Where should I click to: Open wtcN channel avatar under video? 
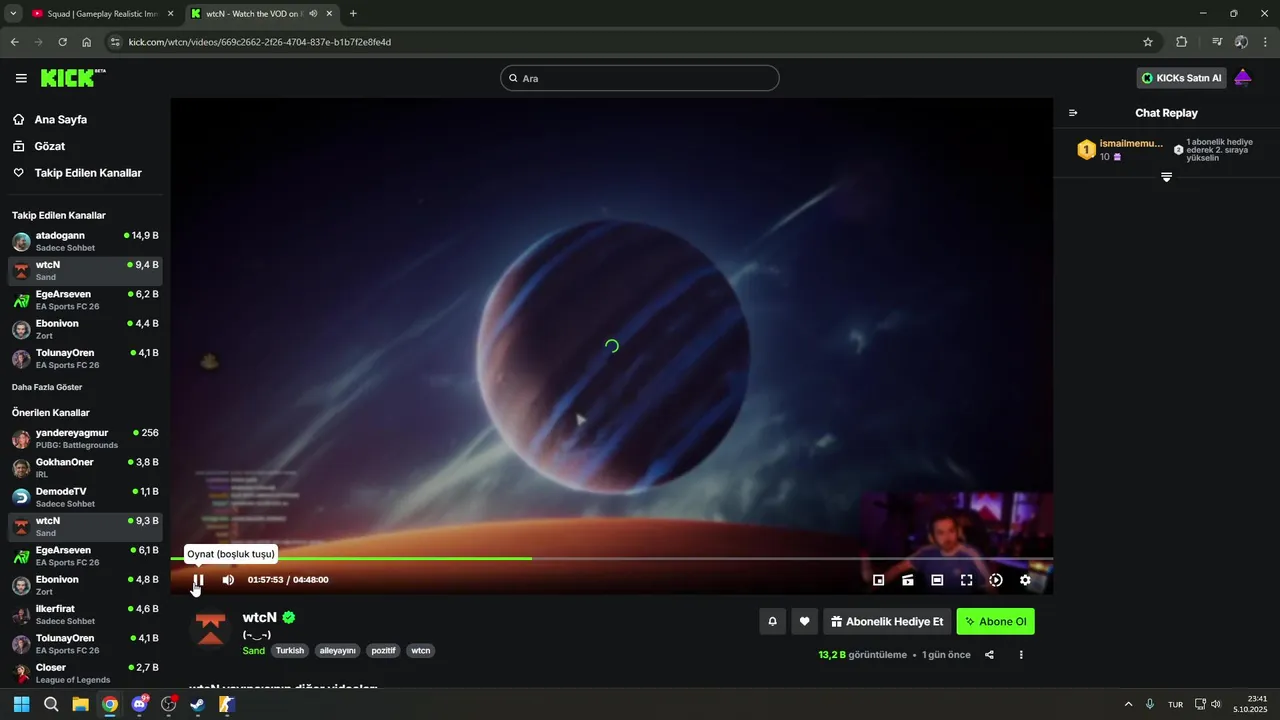210,628
